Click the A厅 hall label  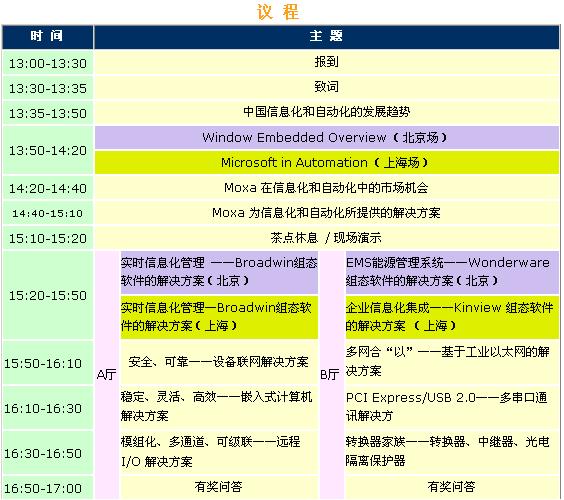tap(106, 375)
